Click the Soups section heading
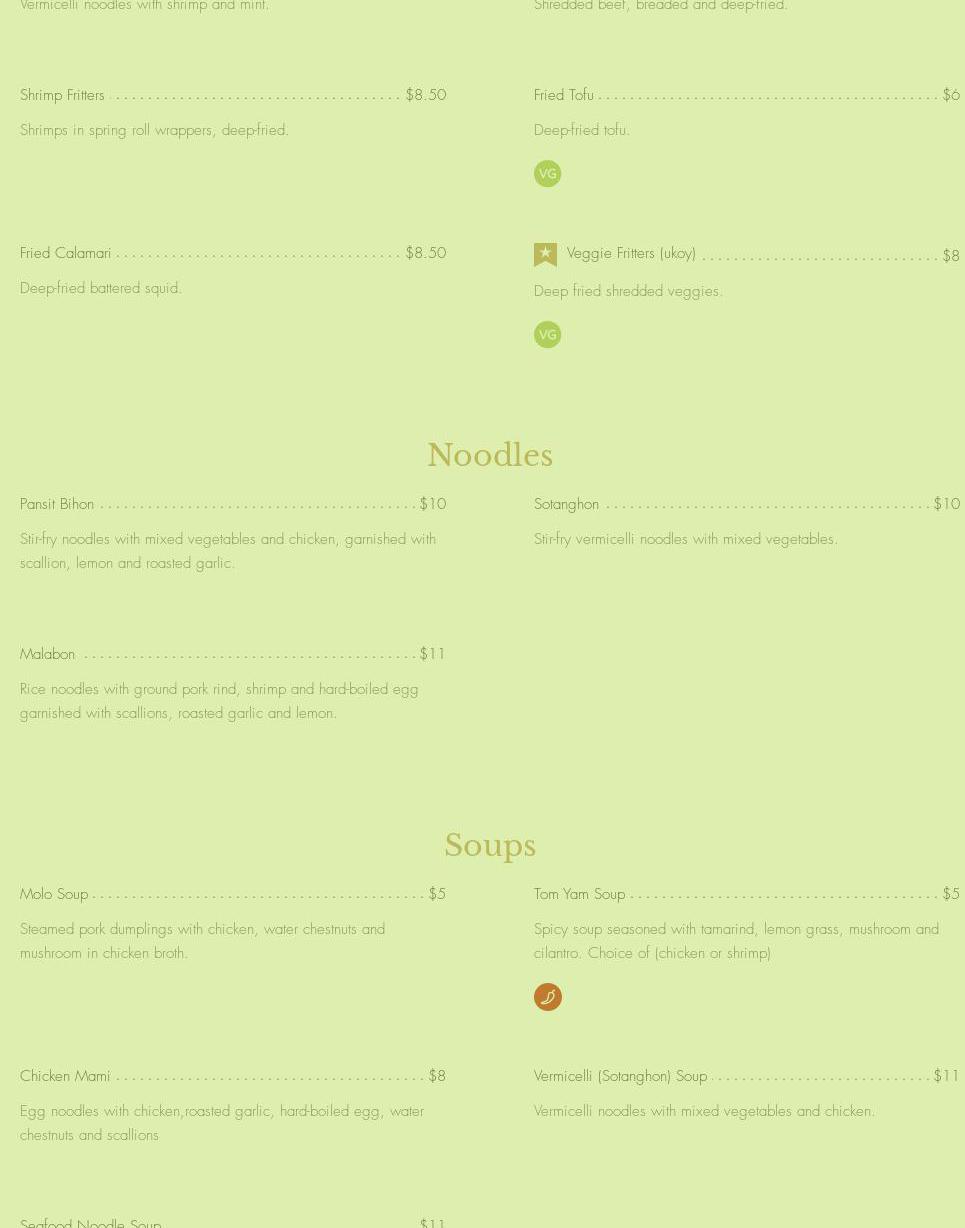The width and height of the screenshot is (965, 1228). point(489,846)
